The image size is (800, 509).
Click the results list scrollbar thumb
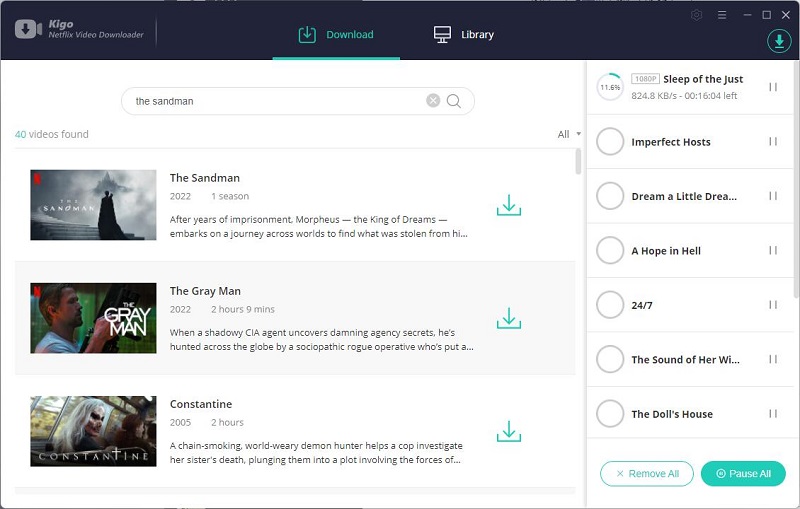[578, 161]
